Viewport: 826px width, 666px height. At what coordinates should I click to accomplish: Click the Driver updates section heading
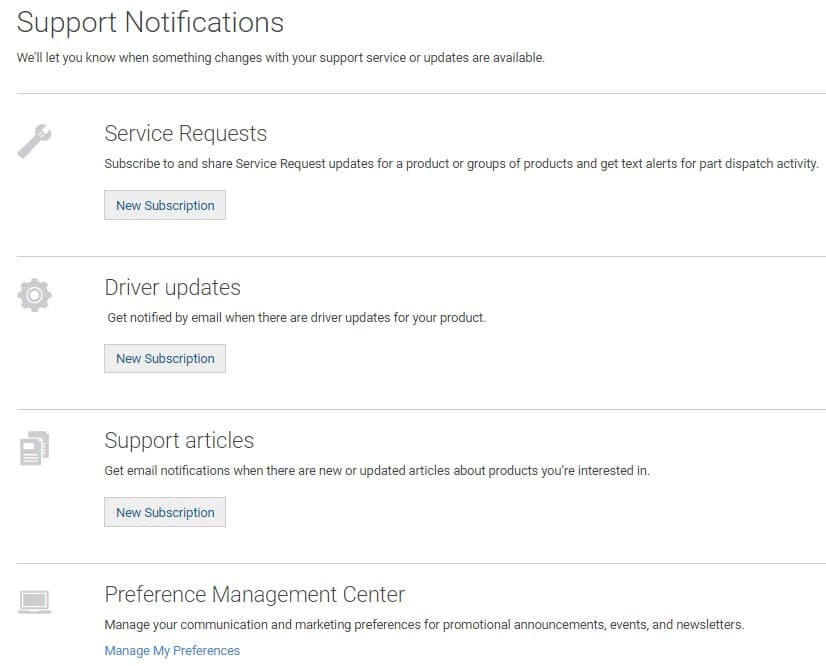click(172, 287)
